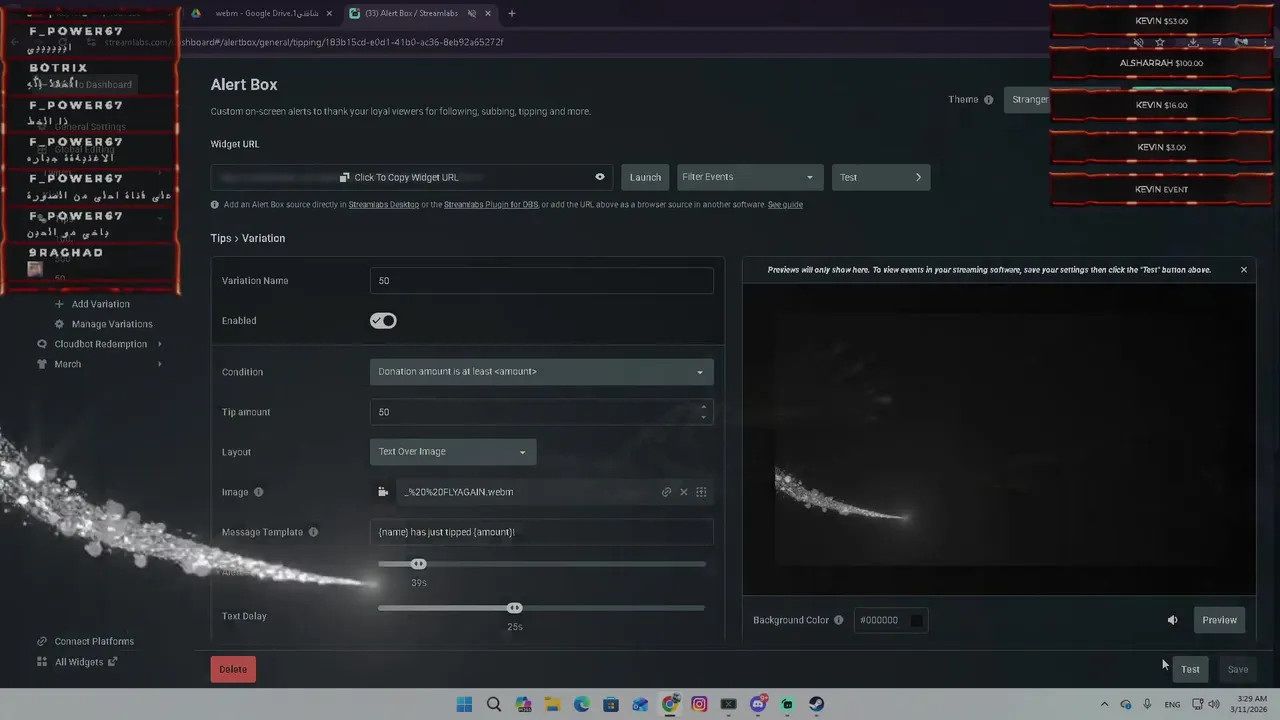The height and width of the screenshot is (720, 1280).
Task: Open the Theme Stranger dropdown
Action: [x=1027, y=100]
